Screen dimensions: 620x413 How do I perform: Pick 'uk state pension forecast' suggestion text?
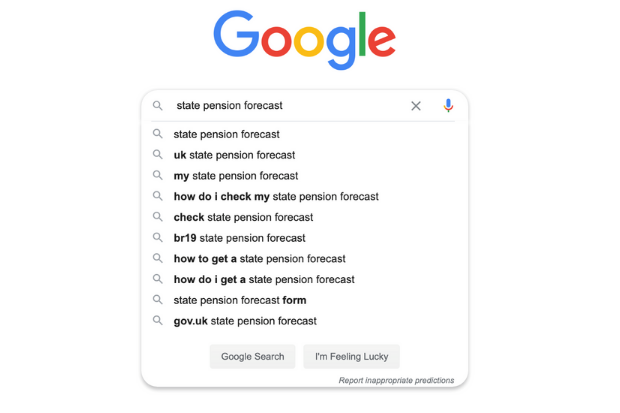point(234,155)
